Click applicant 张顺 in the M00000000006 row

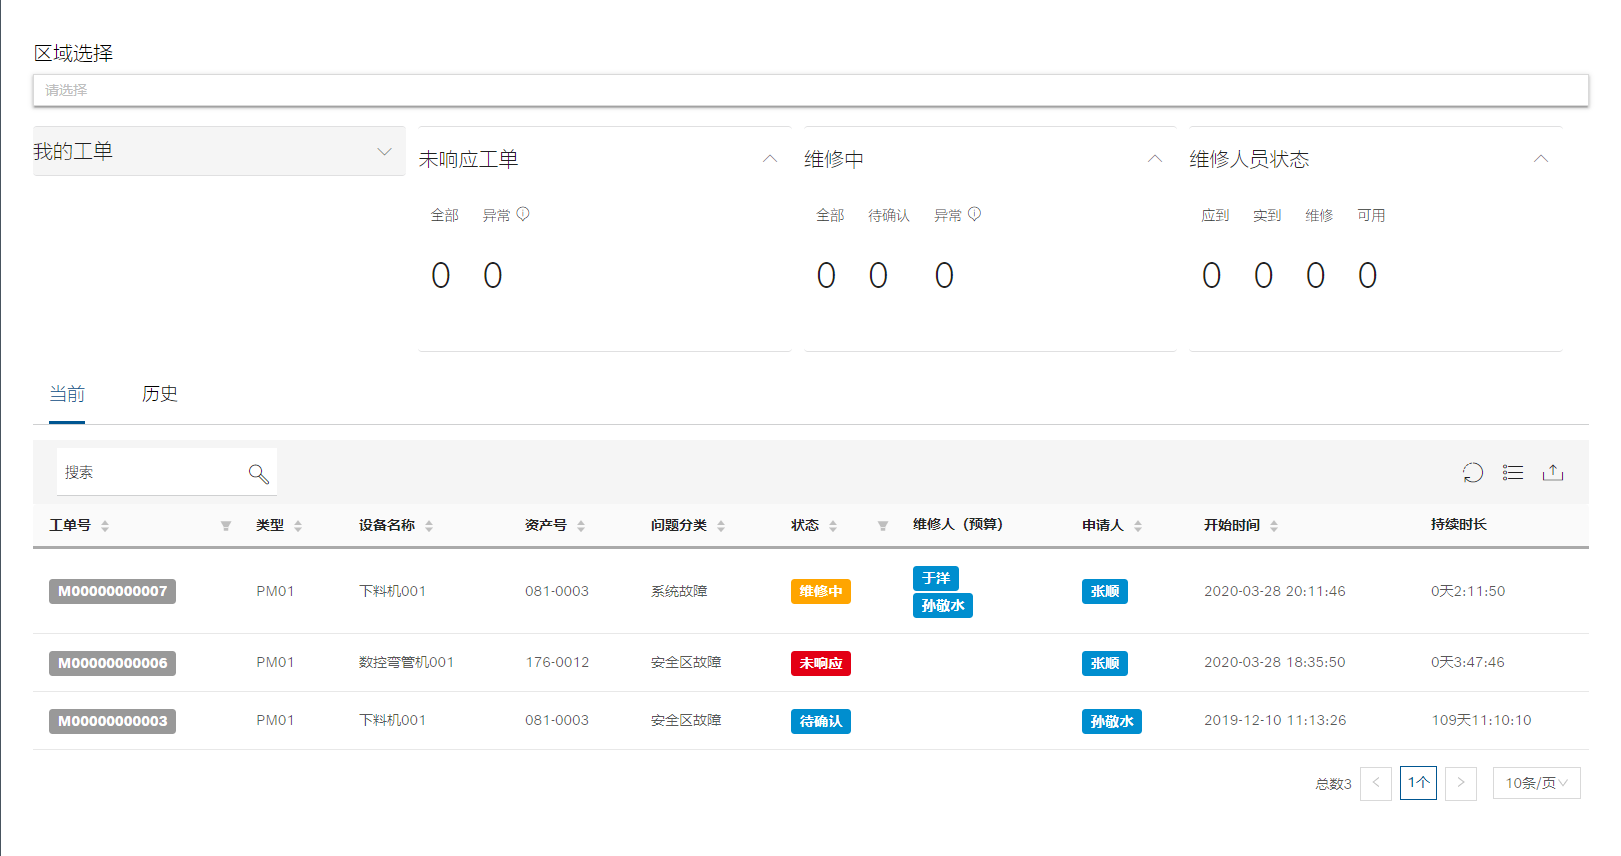tap(1105, 663)
